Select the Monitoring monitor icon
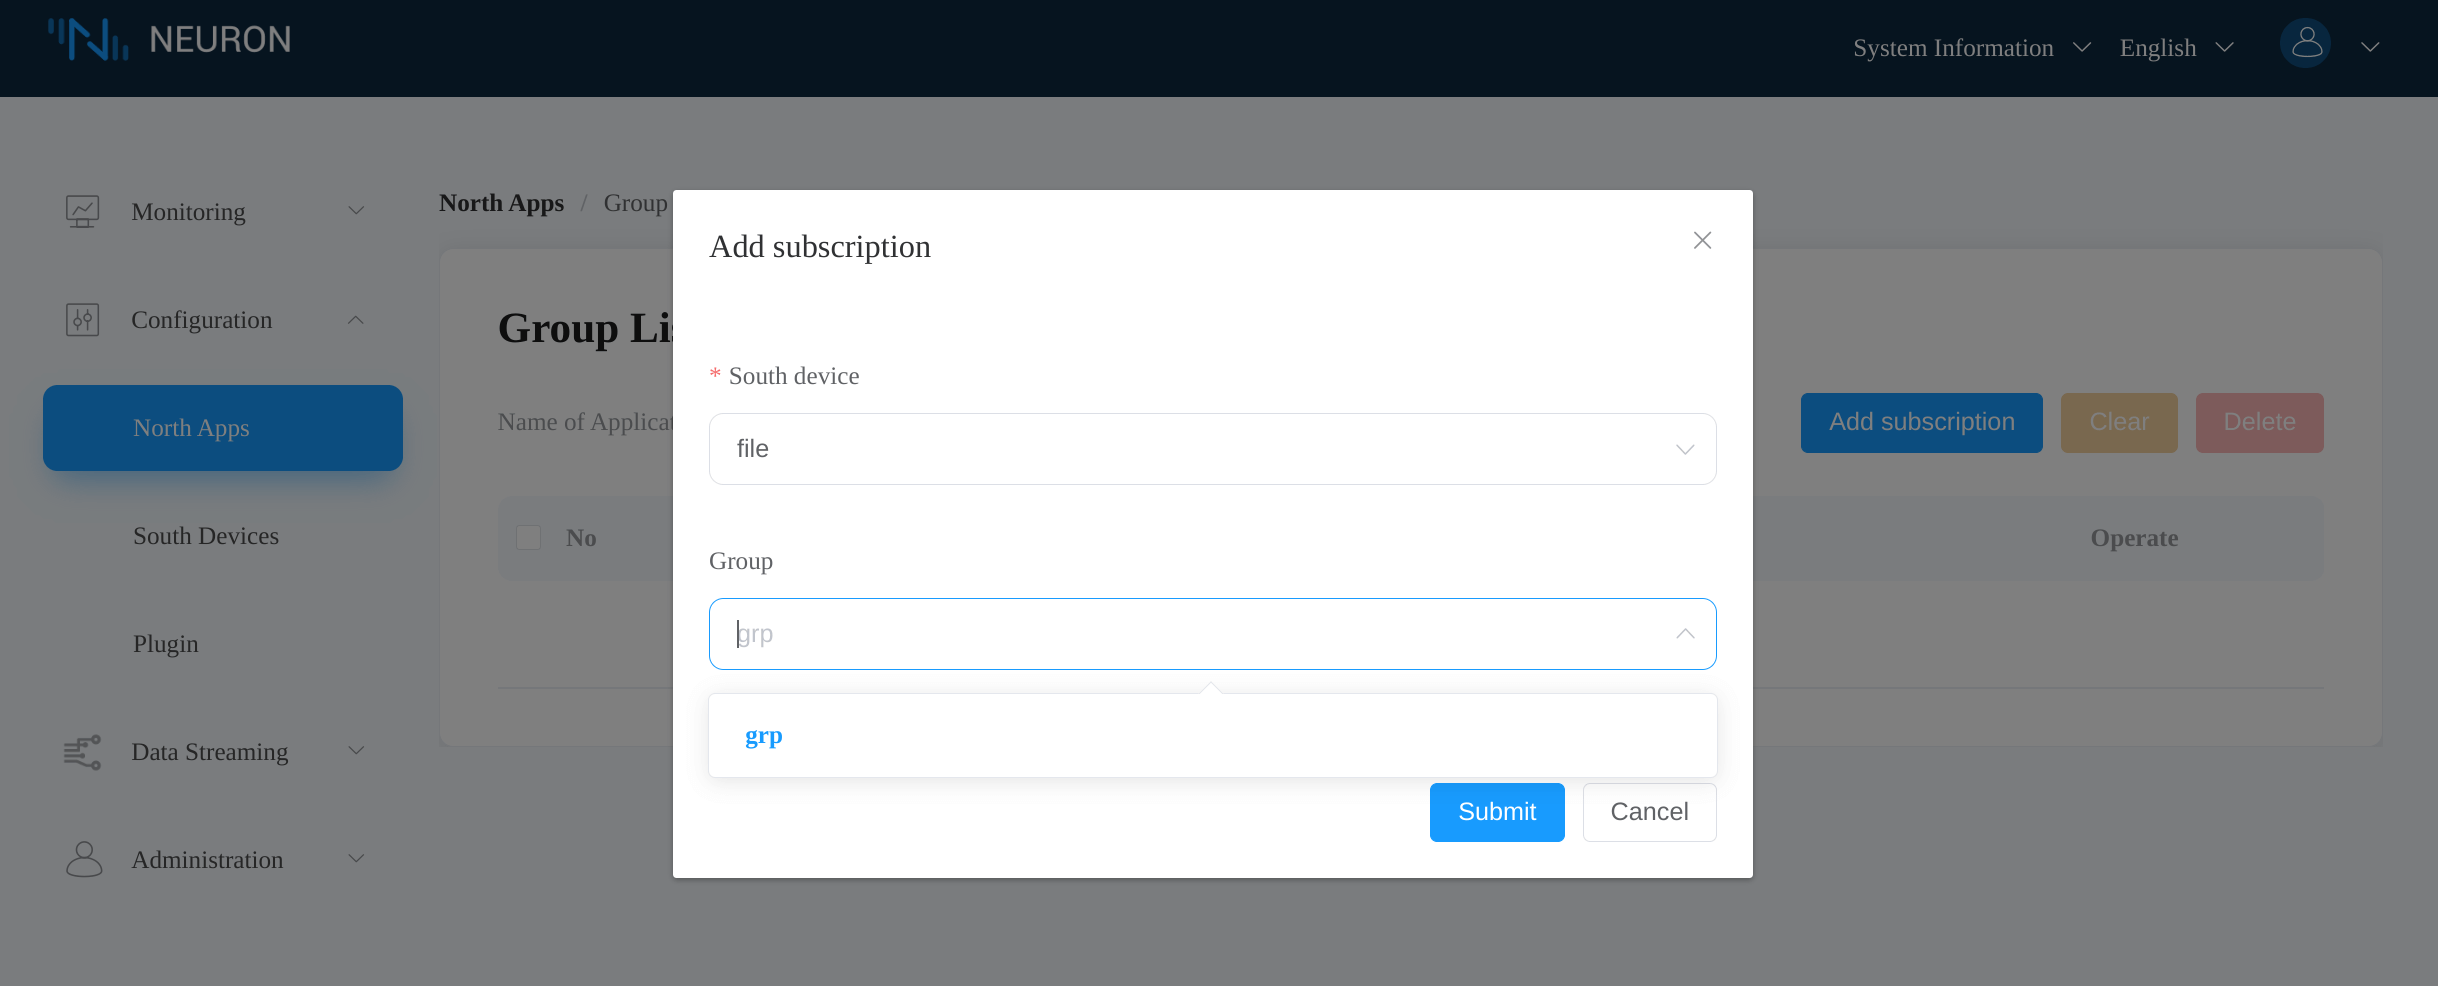This screenshot has width=2438, height=986. (x=83, y=210)
